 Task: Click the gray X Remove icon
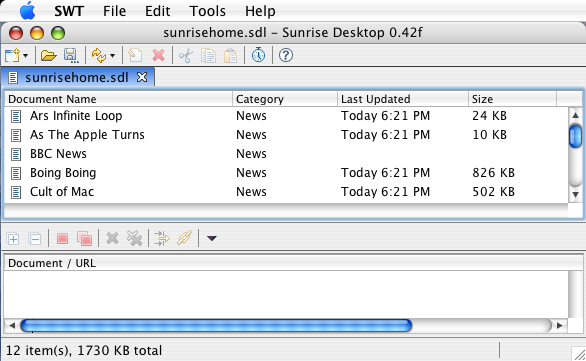112,238
